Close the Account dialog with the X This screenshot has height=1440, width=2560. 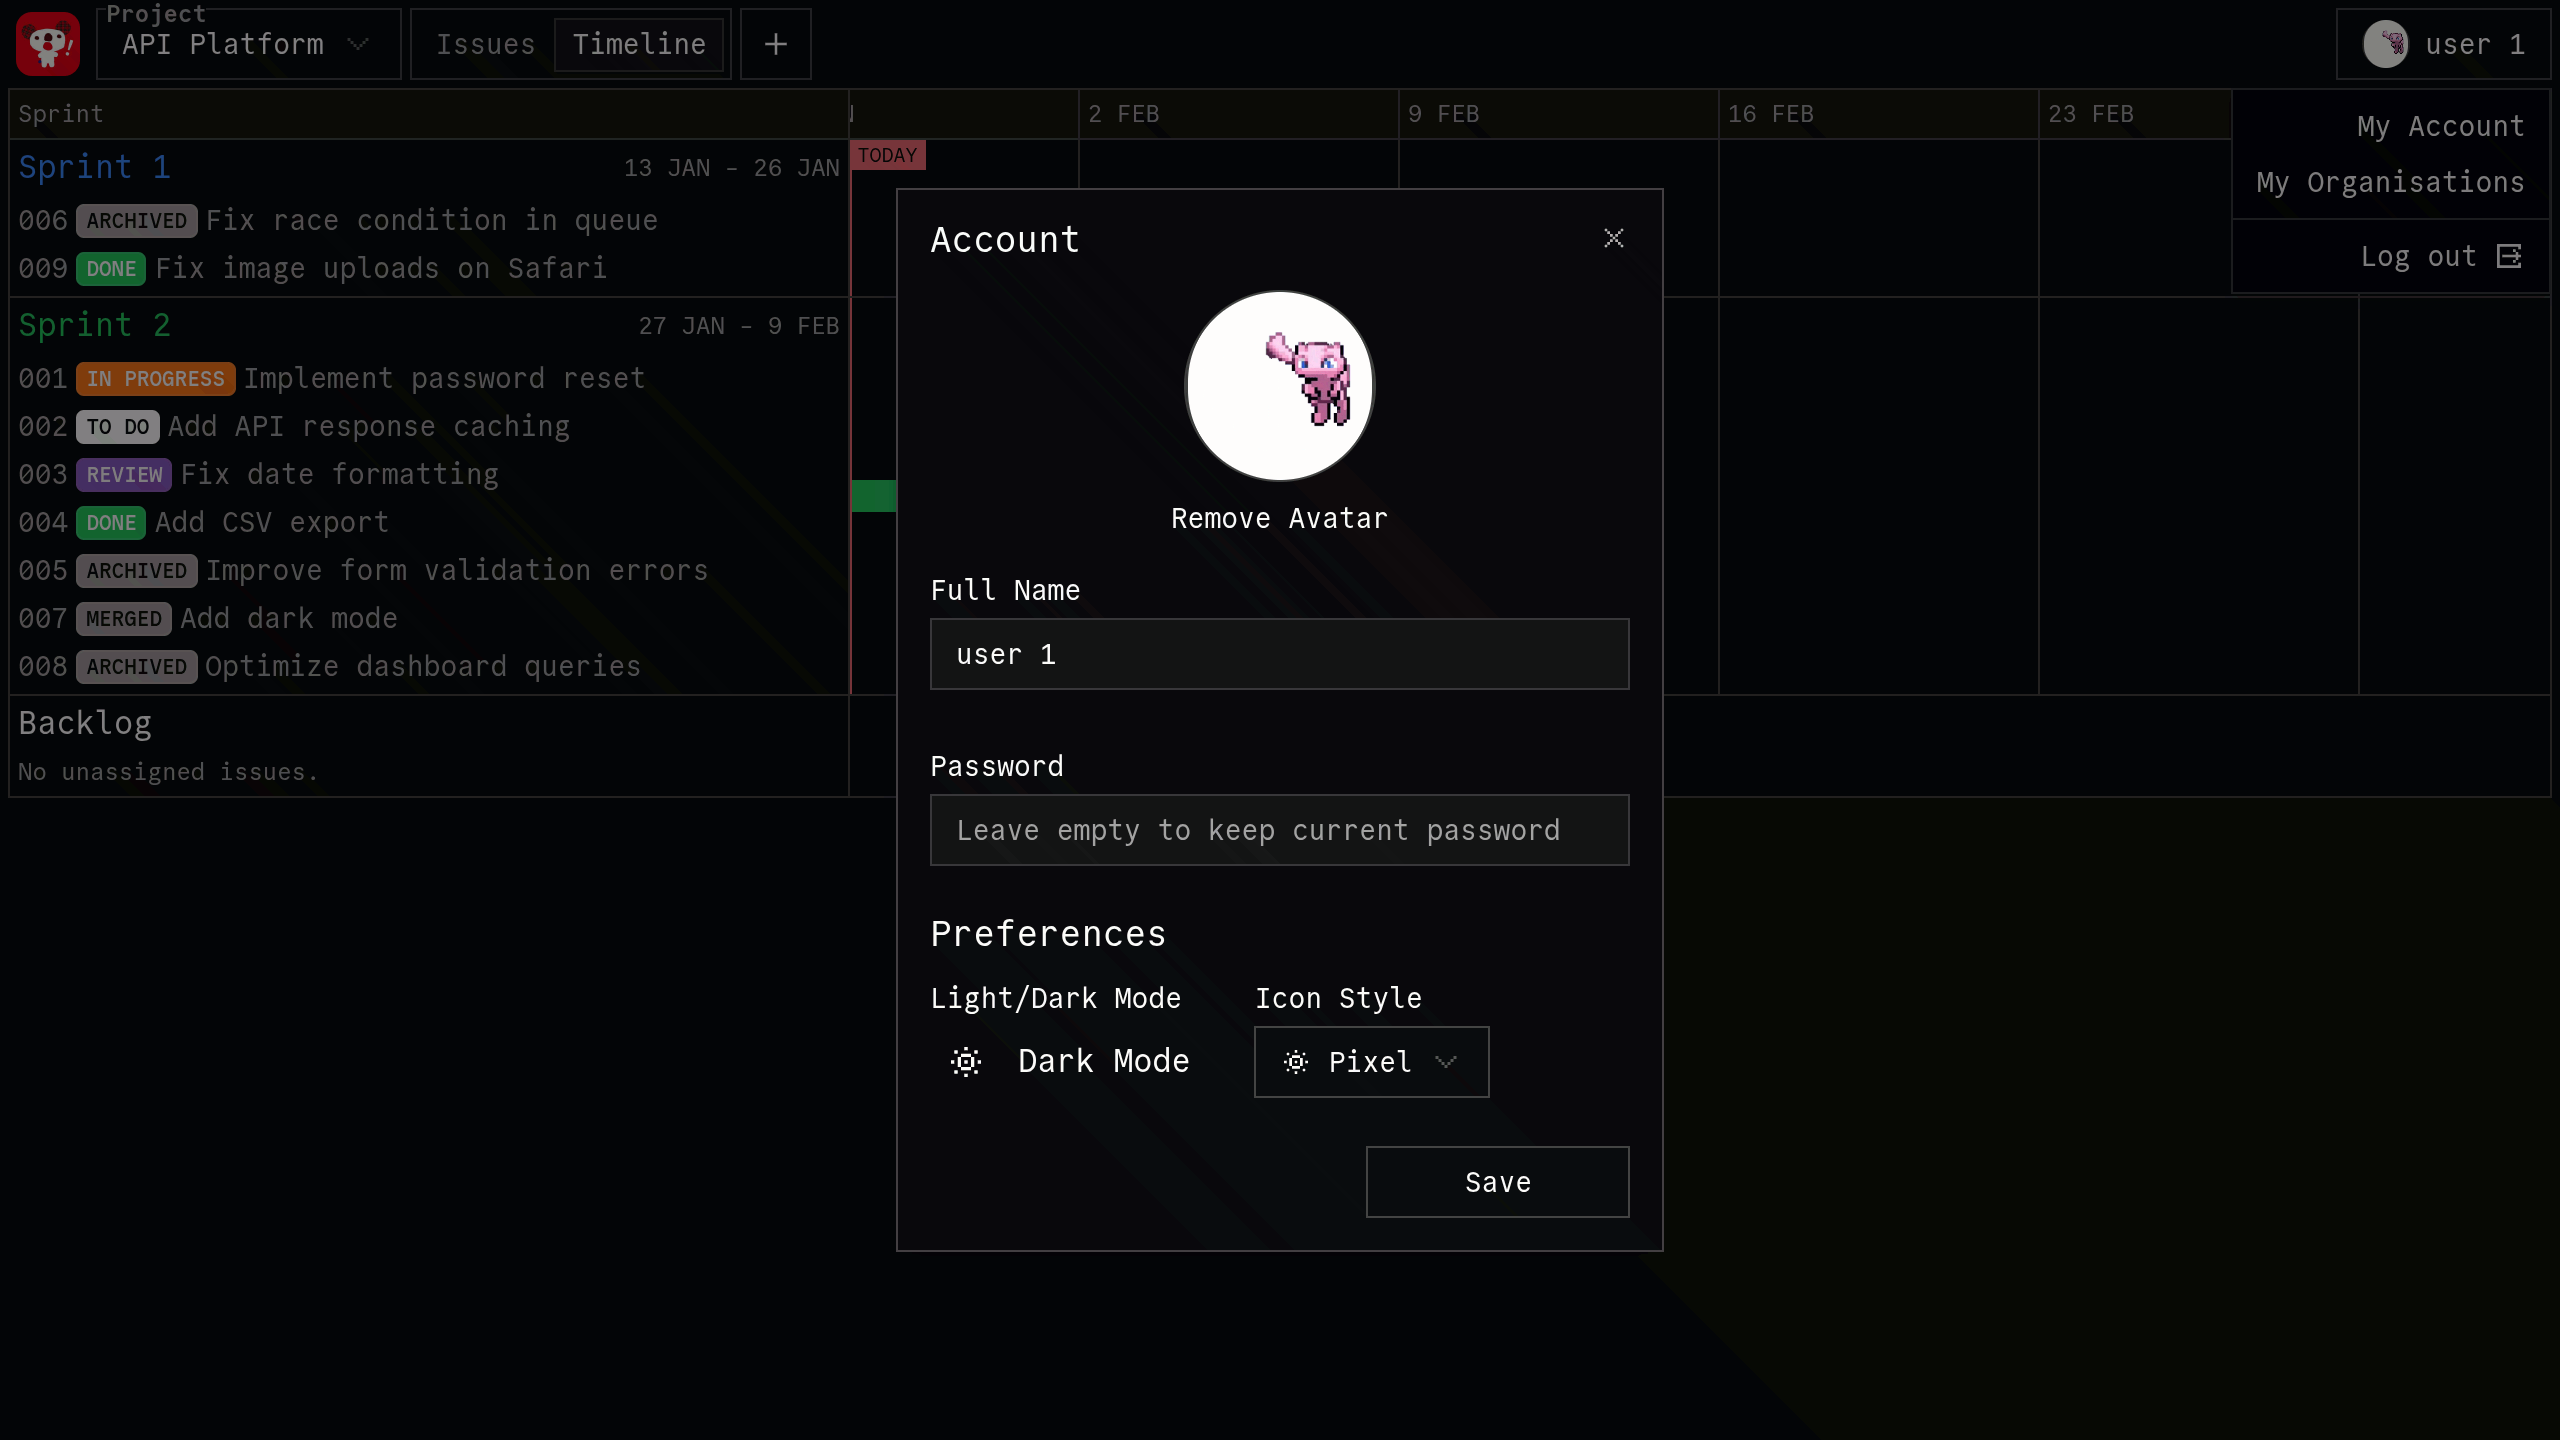click(1613, 238)
